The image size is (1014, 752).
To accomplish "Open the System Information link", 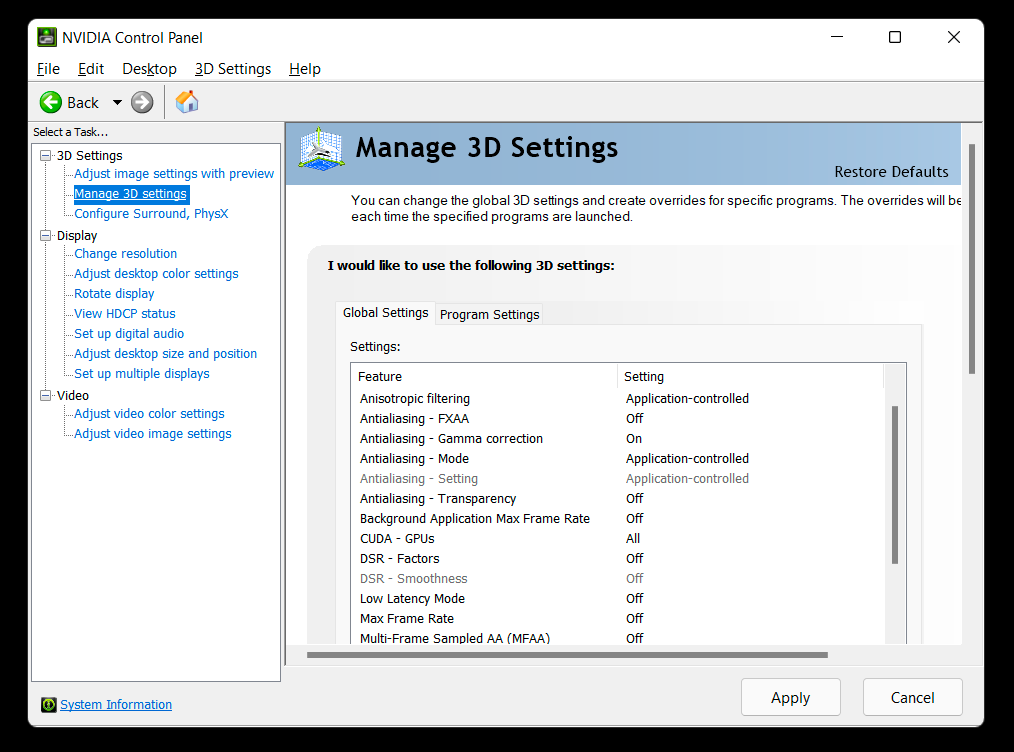I will [x=116, y=704].
